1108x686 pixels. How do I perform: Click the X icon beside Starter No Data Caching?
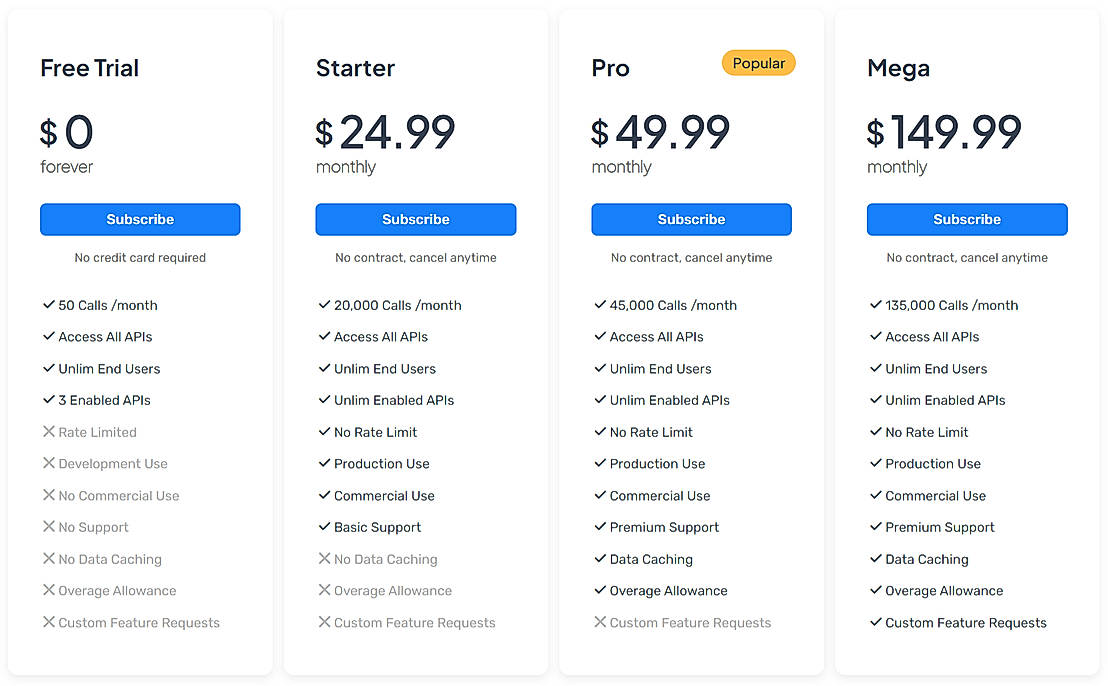click(324, 559)
